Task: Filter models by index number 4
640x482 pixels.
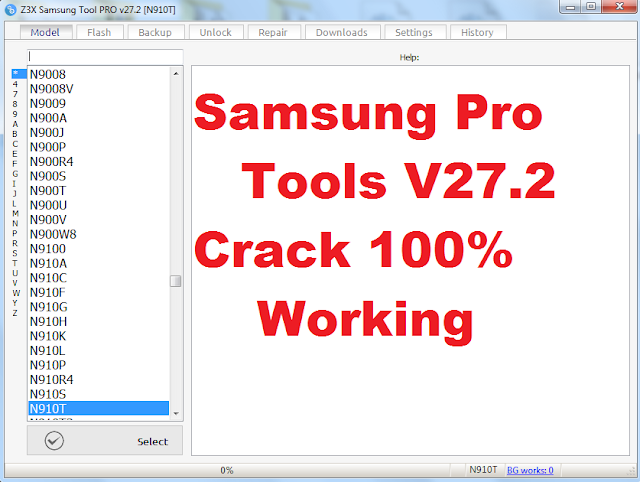Action: (x=15, y=84)
